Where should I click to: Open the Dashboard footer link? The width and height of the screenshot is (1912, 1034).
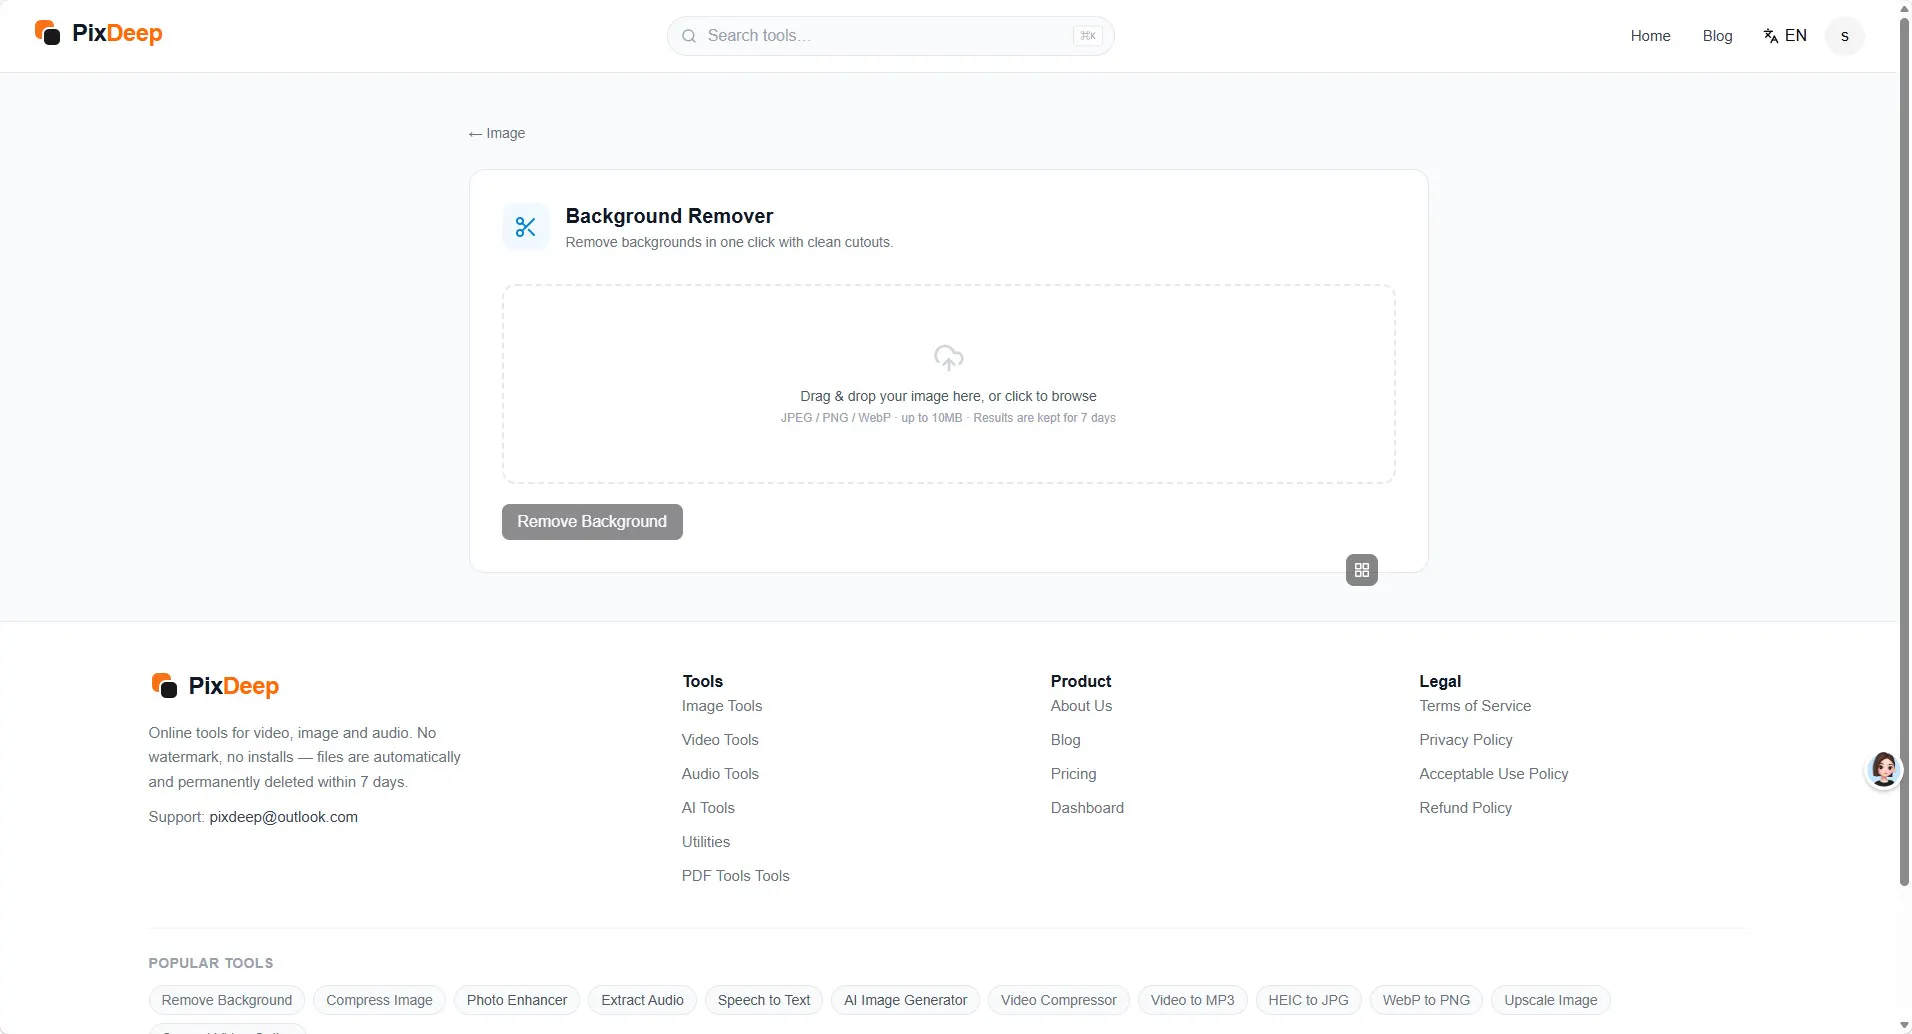pyautogui.click(x=1087, y=808)
